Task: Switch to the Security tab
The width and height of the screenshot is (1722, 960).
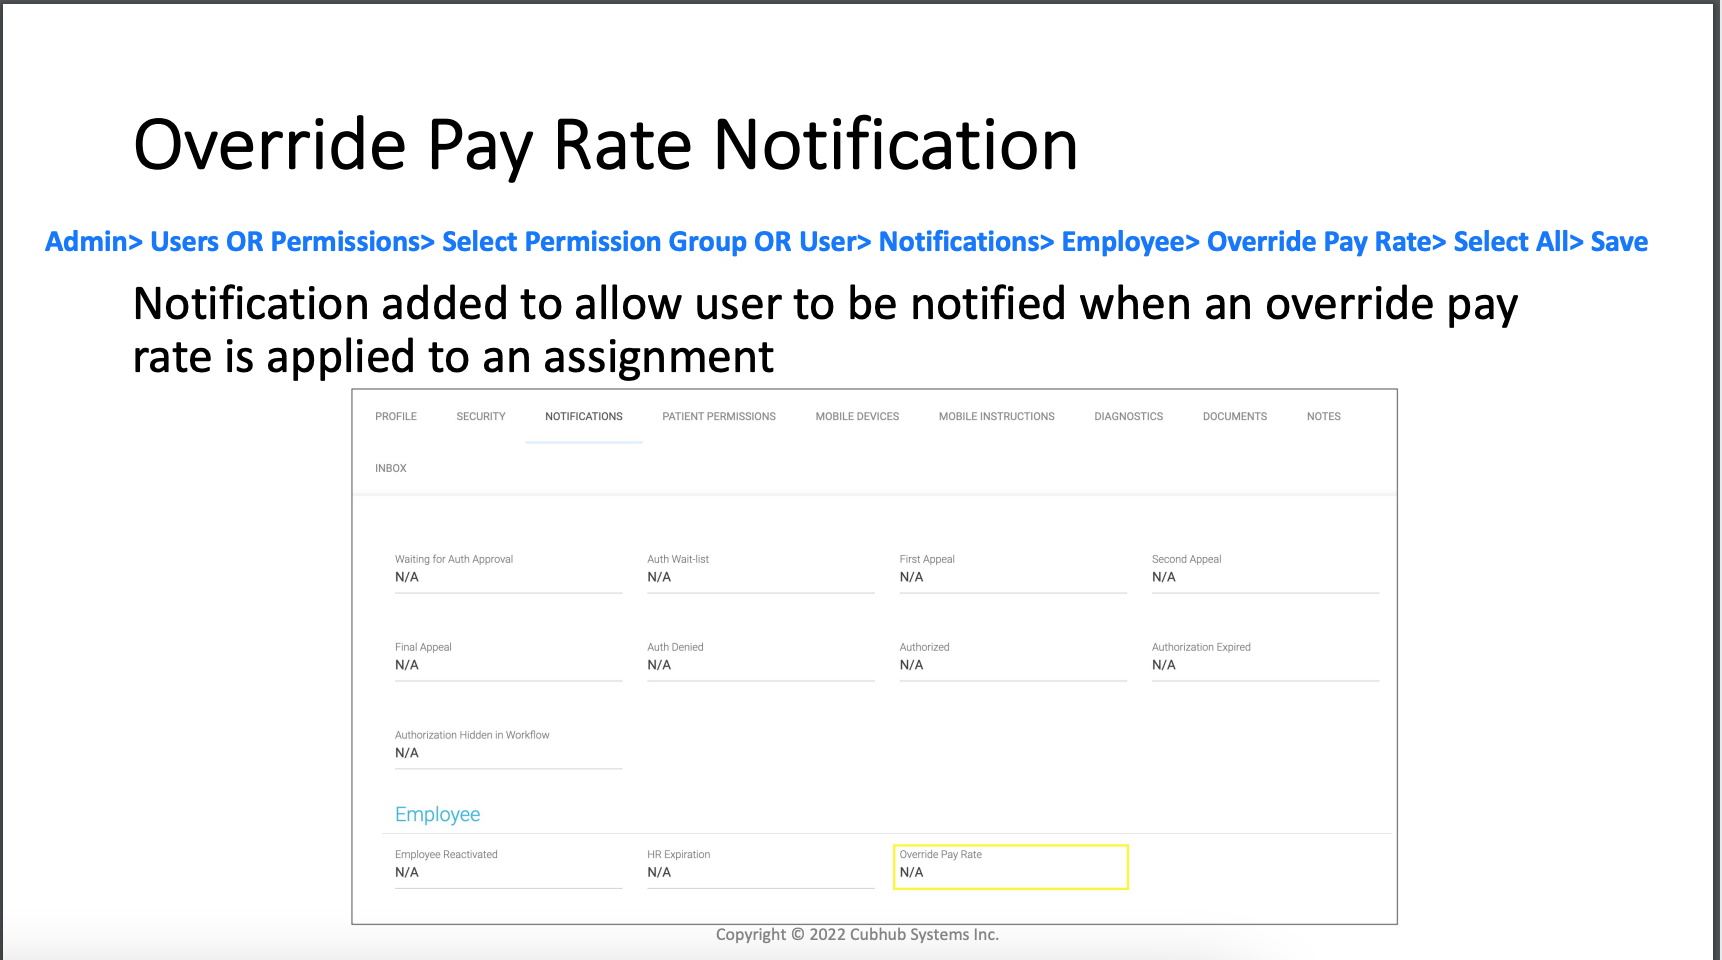Action: point(481,416)
